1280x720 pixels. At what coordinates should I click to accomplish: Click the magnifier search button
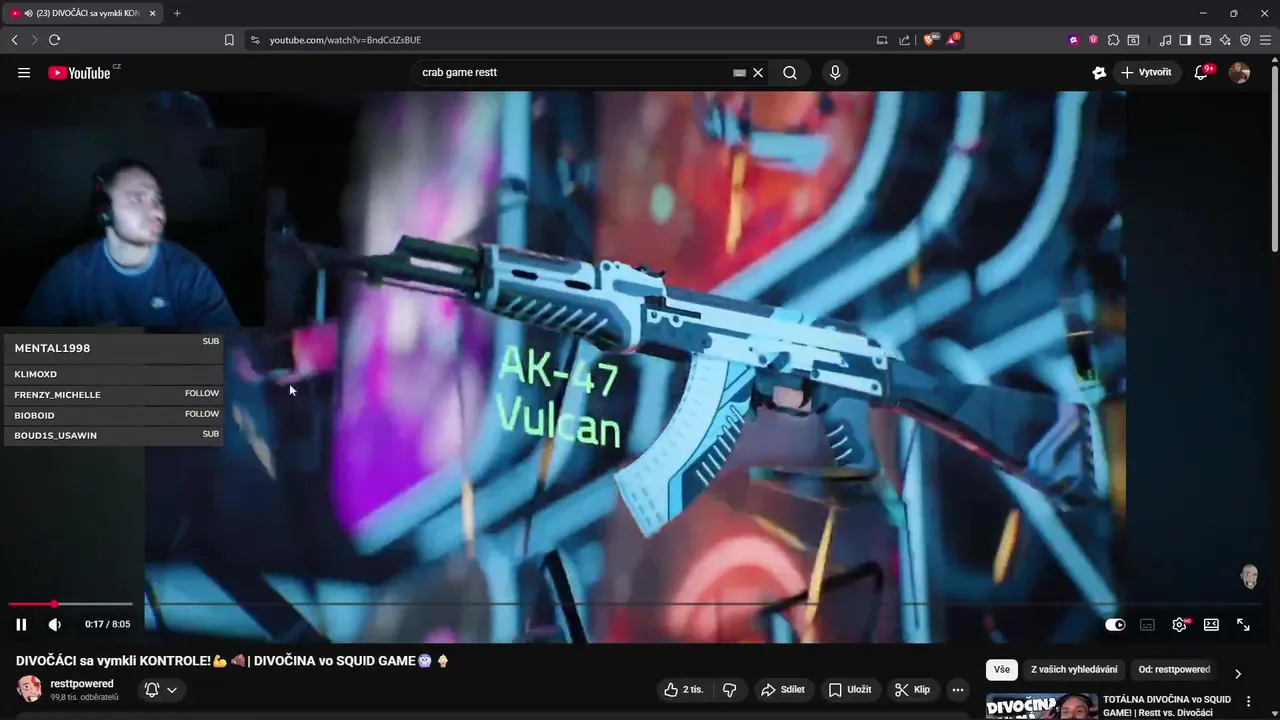tap(790, 72)
